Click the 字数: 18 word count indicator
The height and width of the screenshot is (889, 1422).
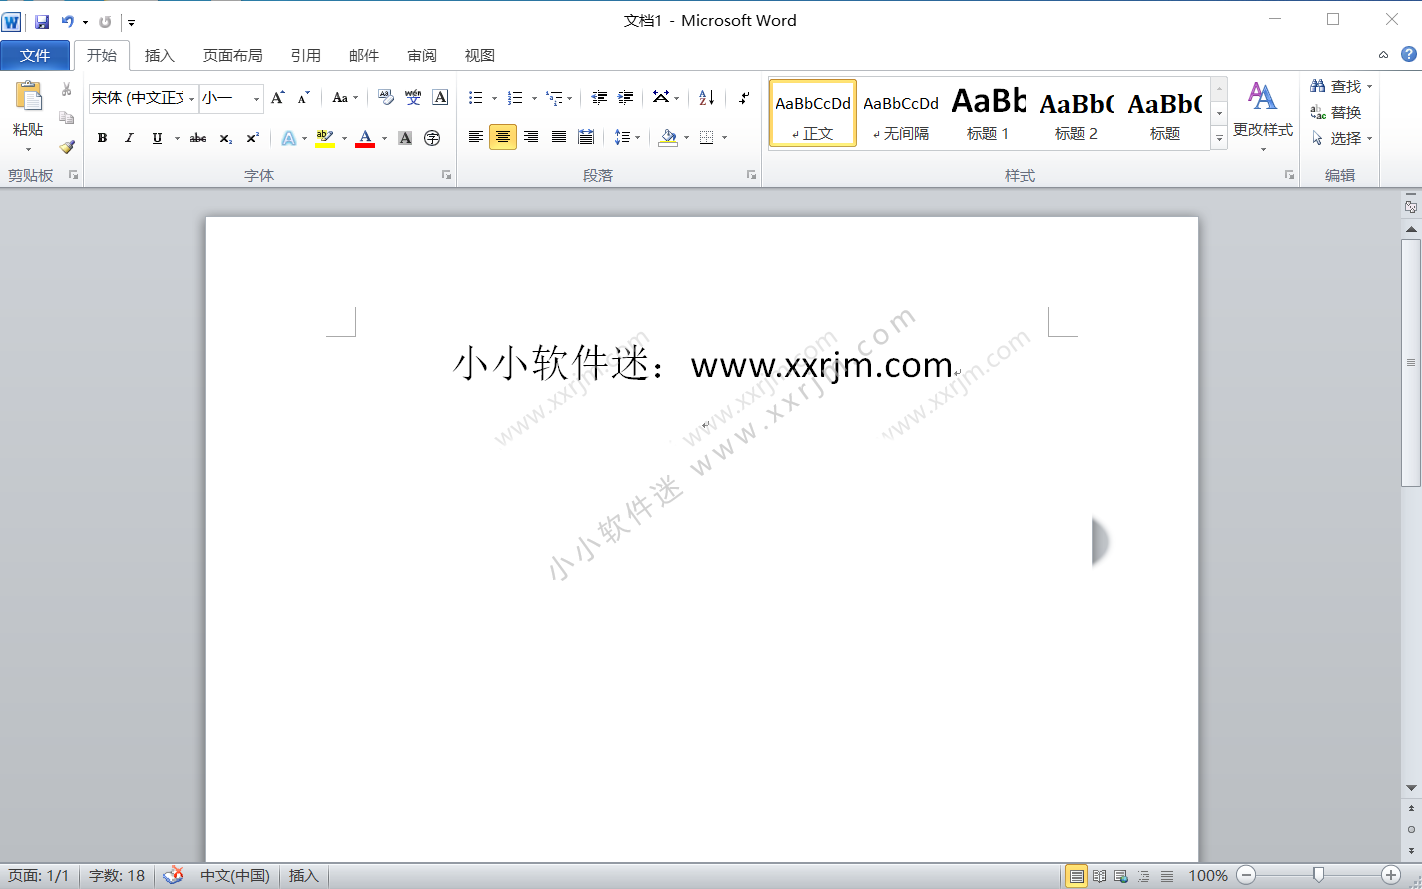(117, 875)
